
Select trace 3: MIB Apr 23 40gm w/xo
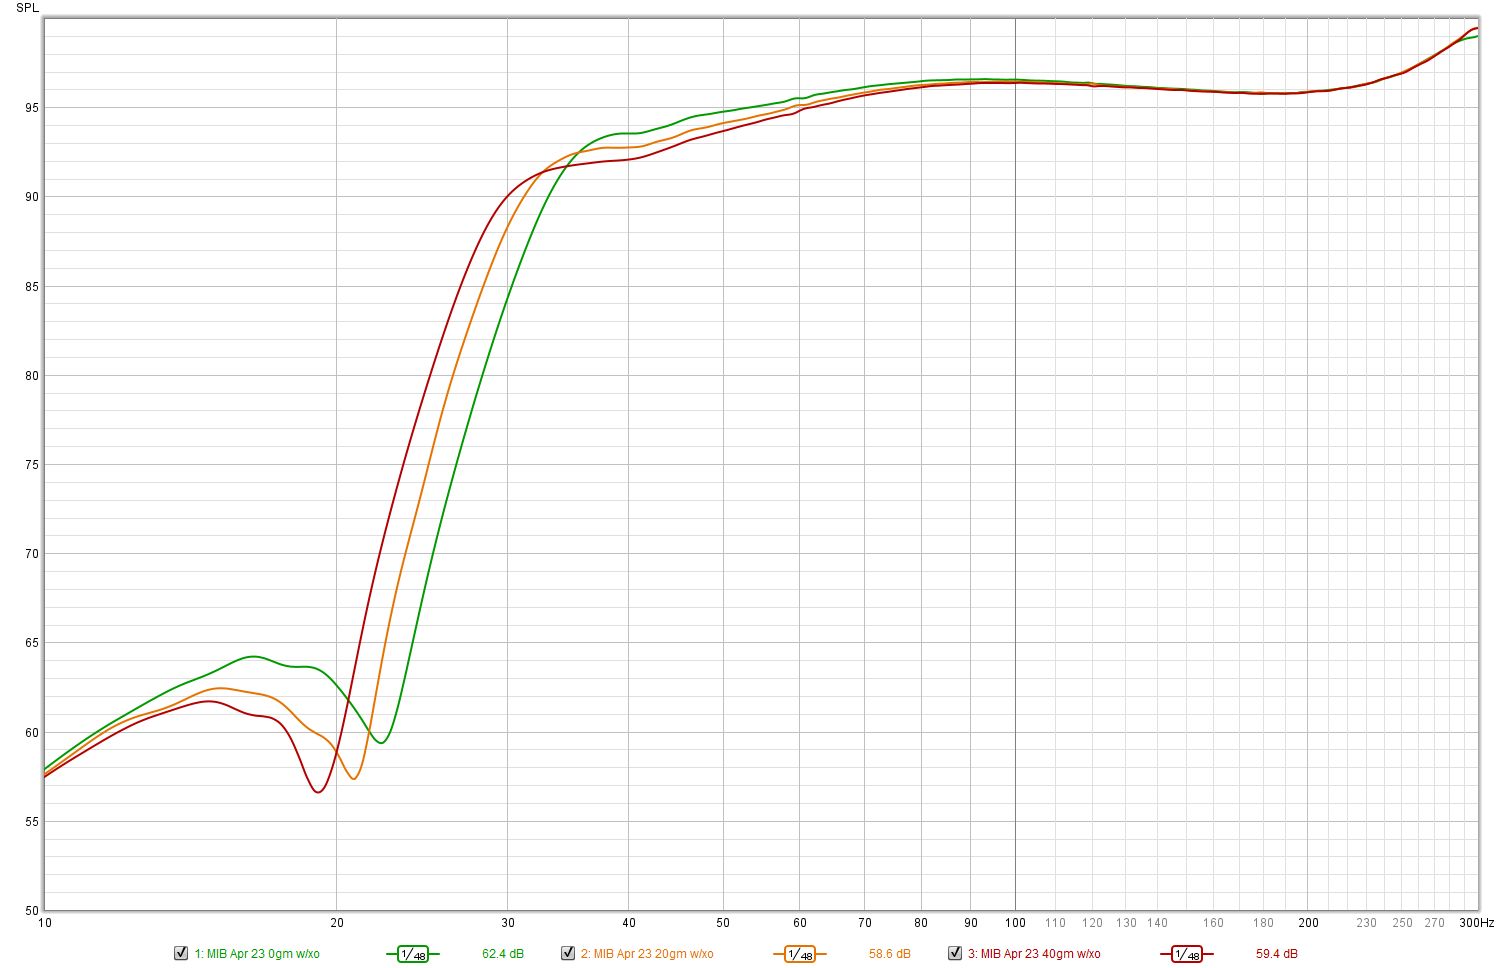(1034, 954)
